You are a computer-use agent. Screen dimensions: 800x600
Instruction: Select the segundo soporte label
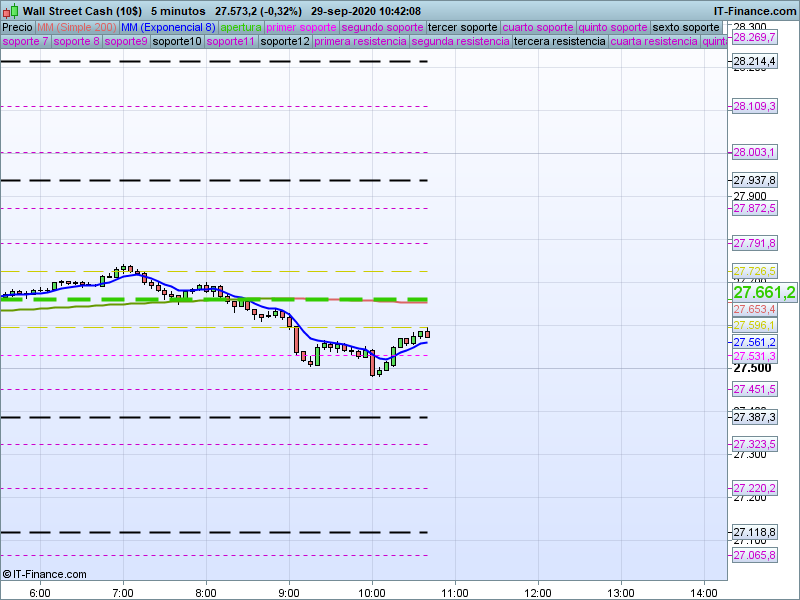point(382,28)
